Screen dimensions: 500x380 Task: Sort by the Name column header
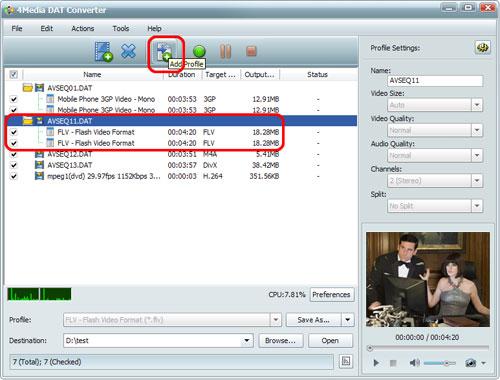click(92, 75)
